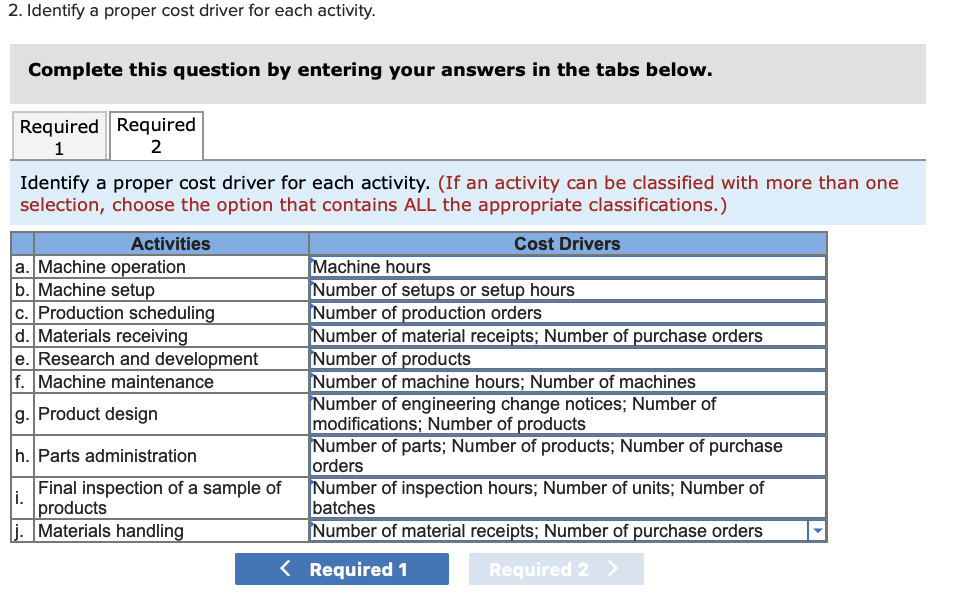Open the Machine maintenance cost driver selector
This screenshot has width=970, height=598.
(x=567, y=382)
